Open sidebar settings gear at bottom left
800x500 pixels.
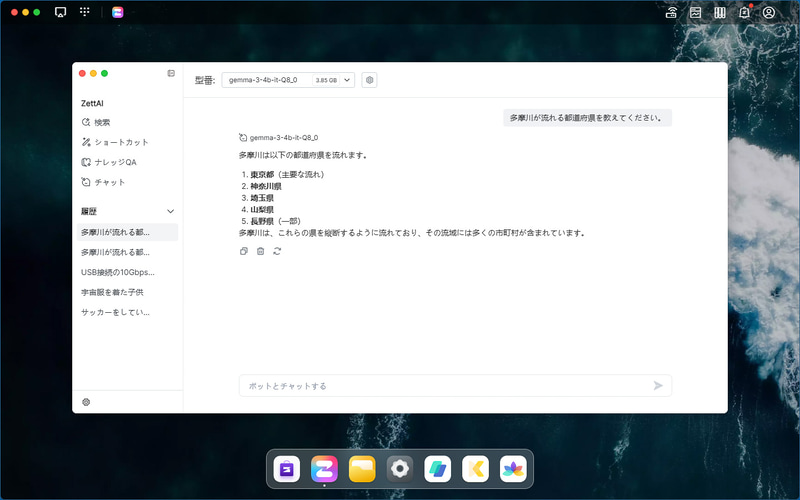click(86, 402)
